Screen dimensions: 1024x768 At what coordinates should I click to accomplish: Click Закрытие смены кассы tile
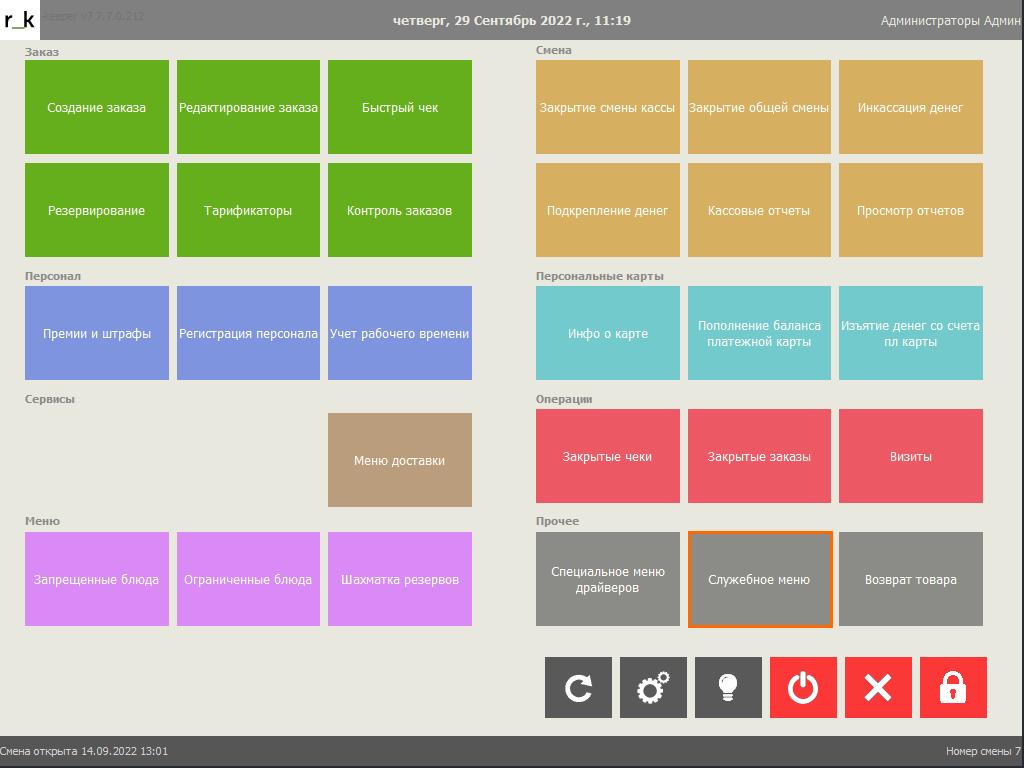[607, 107]
